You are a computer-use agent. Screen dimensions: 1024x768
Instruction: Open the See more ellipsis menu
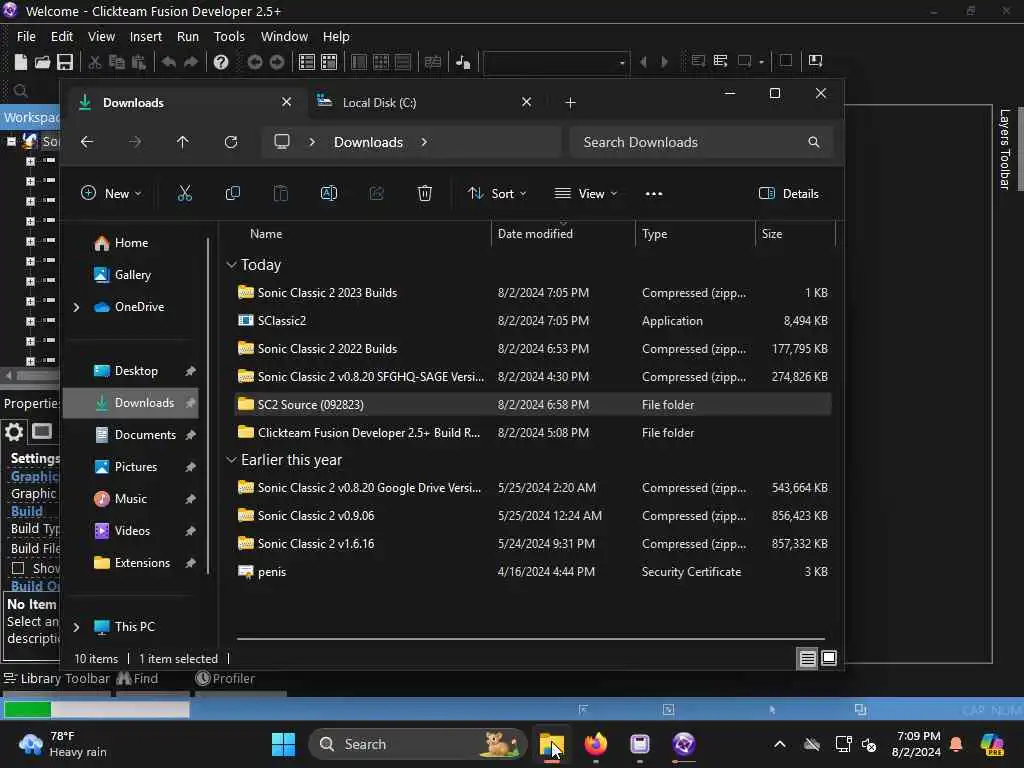point(654,193)
